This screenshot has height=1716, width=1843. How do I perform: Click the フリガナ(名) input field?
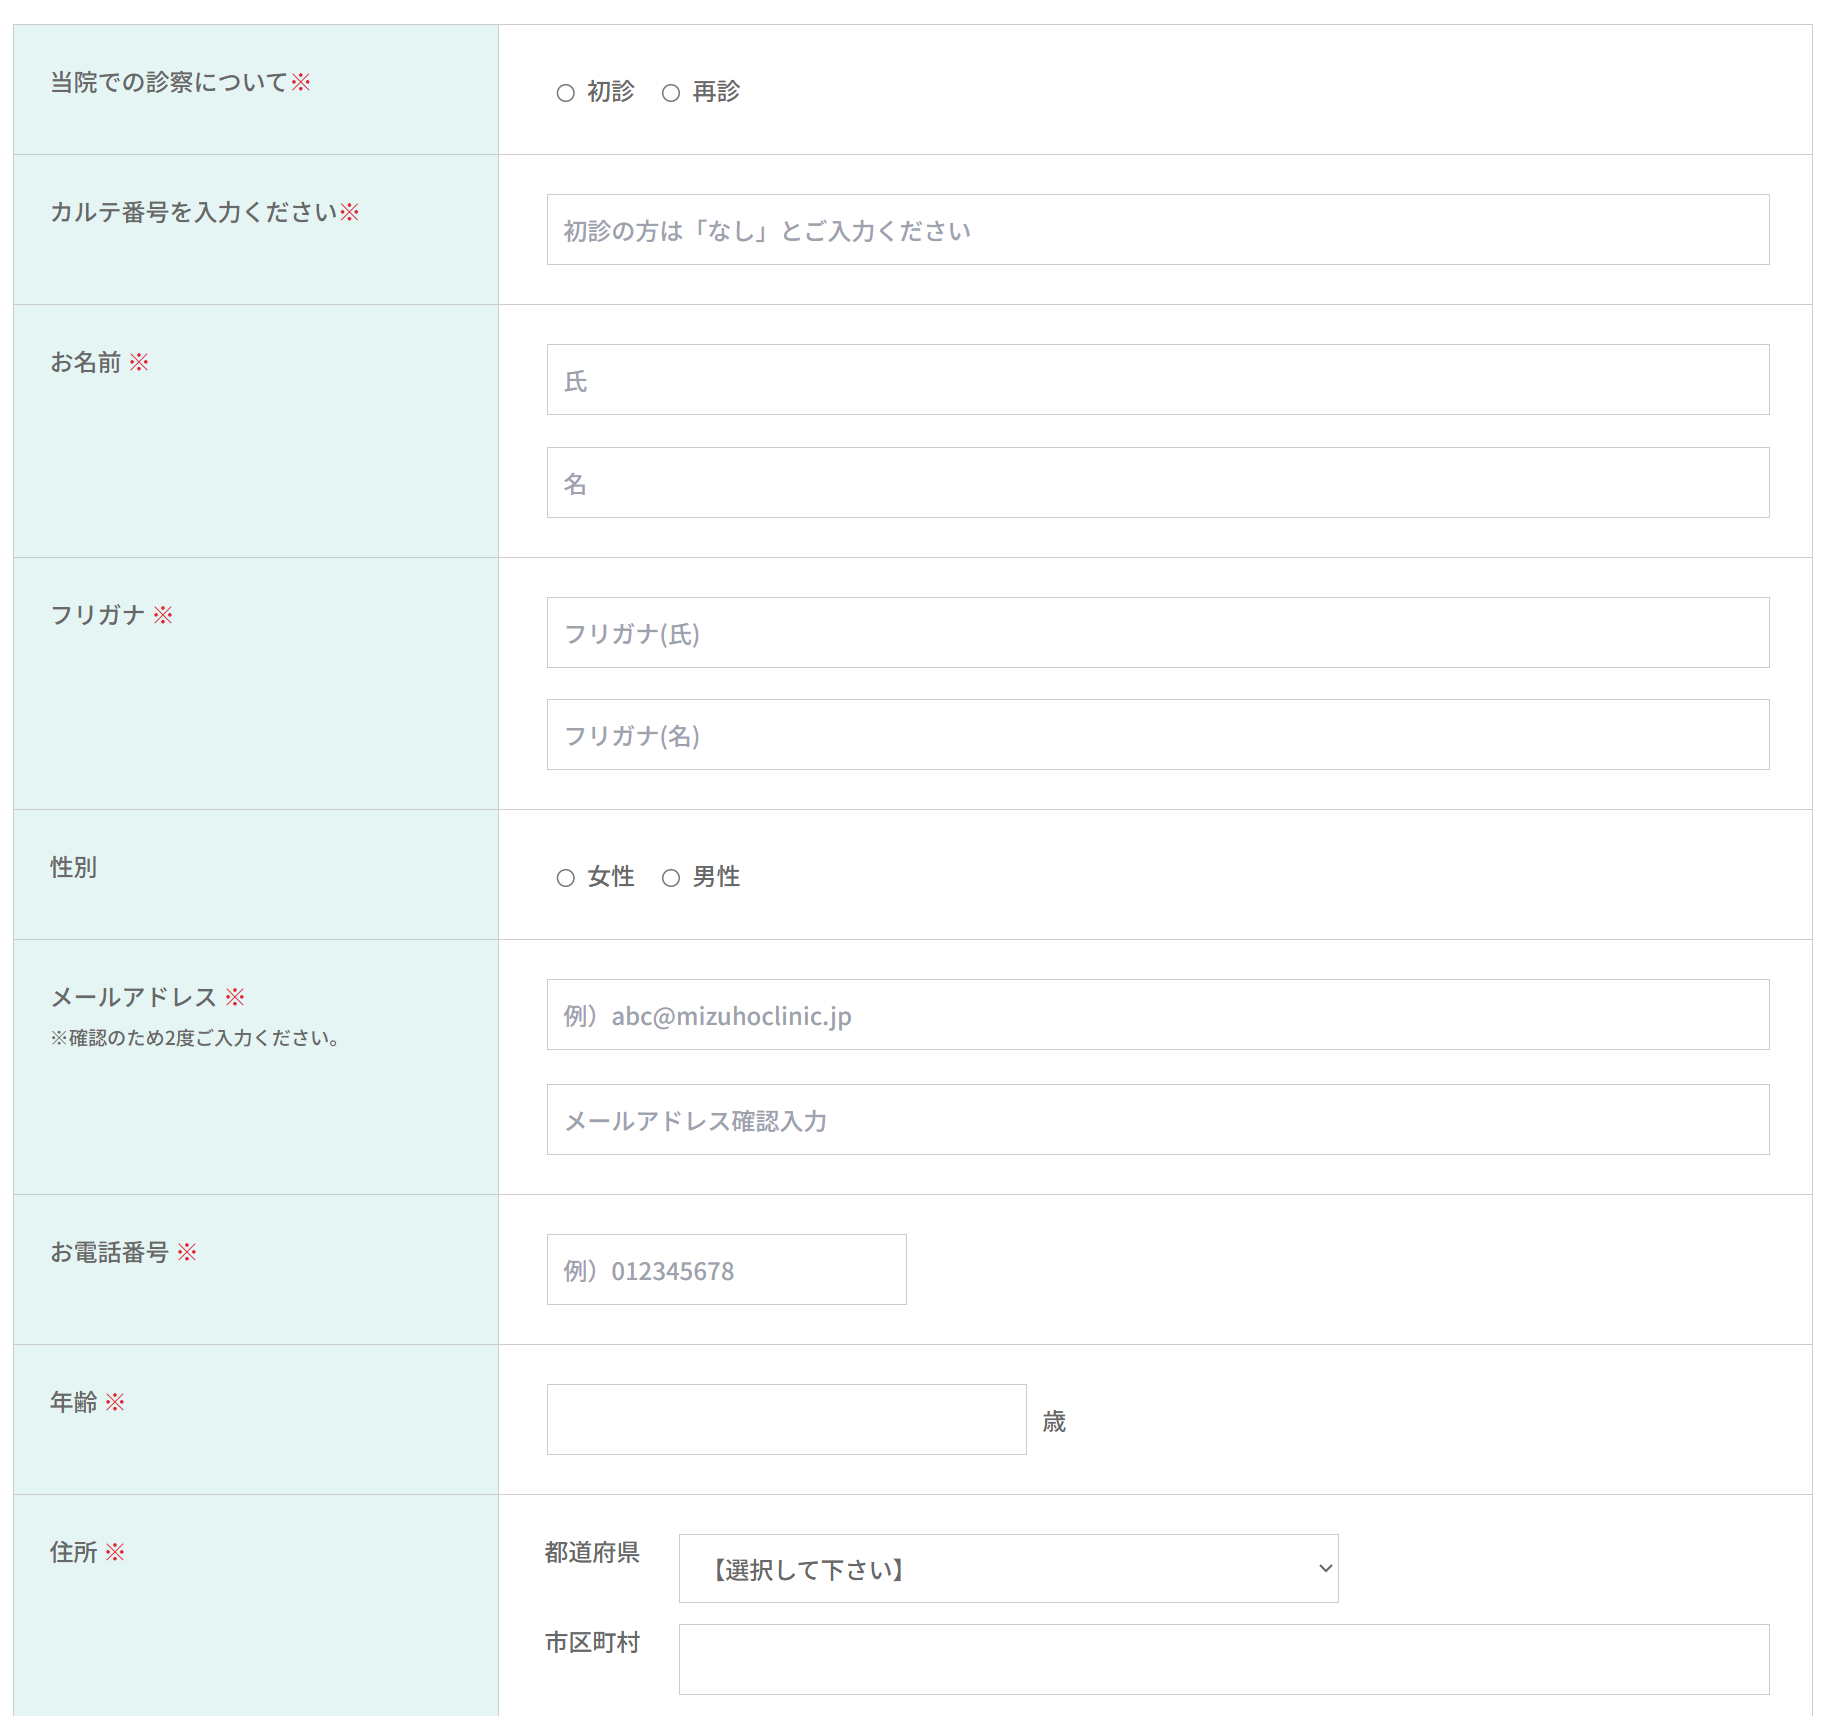point(1157,735)
